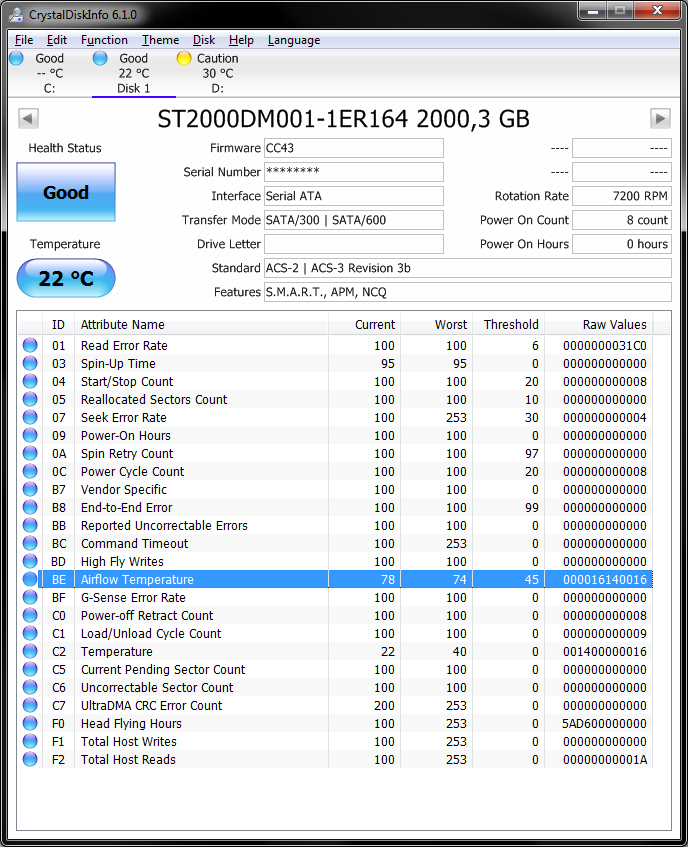Image resolution: width=688 pixels, height=847 pixels.
Task: Open the Language menu
Action: click(294, 40)
